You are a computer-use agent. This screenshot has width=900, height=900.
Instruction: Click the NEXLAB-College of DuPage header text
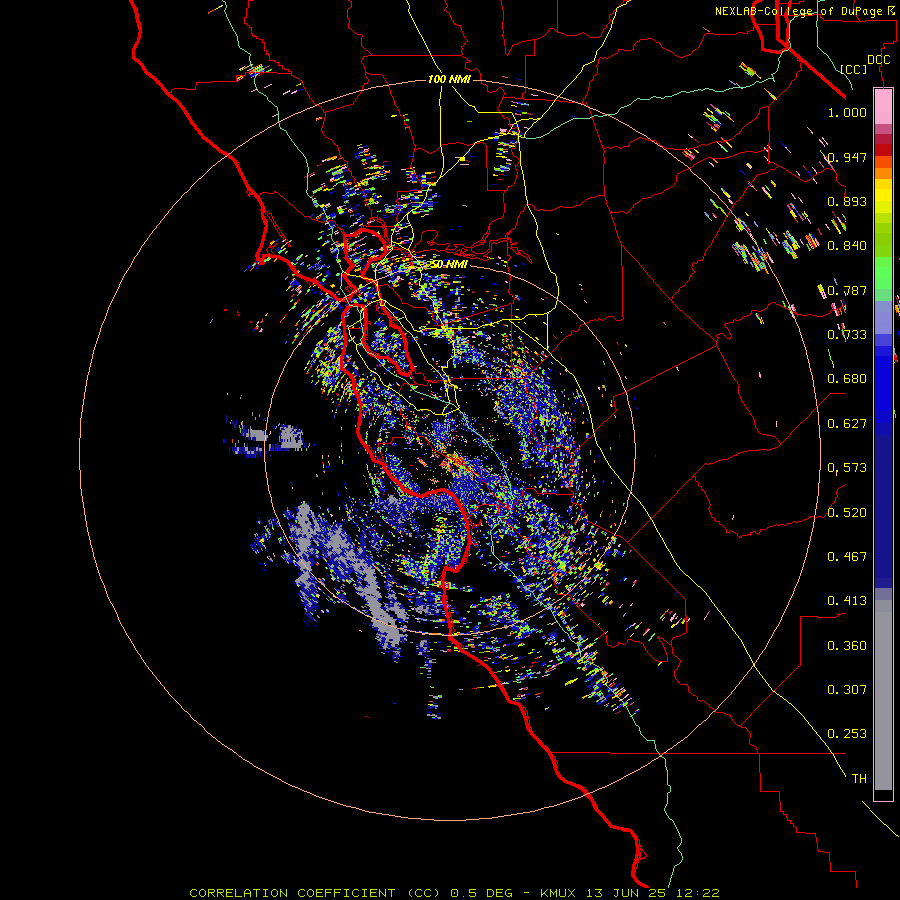point(806,11)
